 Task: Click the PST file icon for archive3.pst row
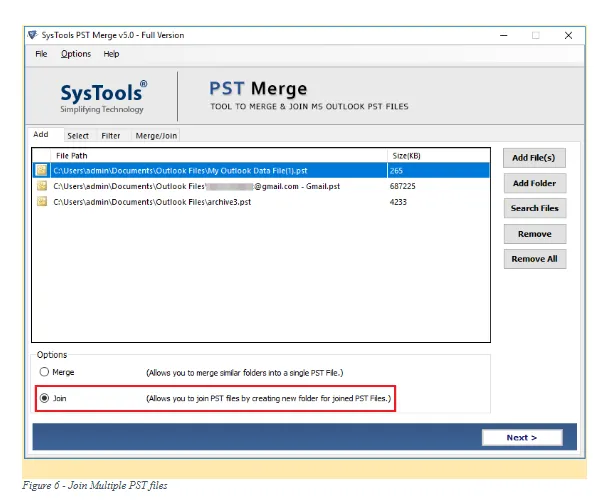41,201
